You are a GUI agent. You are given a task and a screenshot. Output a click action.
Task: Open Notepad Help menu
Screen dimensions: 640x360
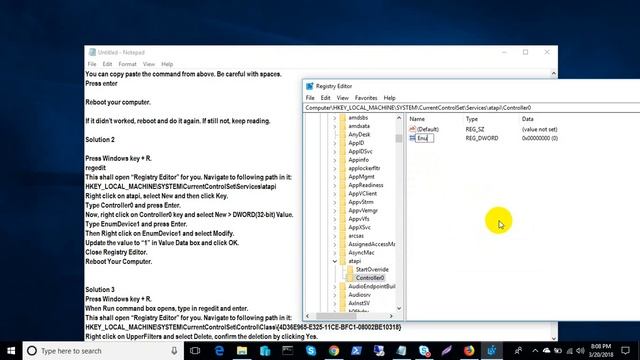[x=167, y=64]
